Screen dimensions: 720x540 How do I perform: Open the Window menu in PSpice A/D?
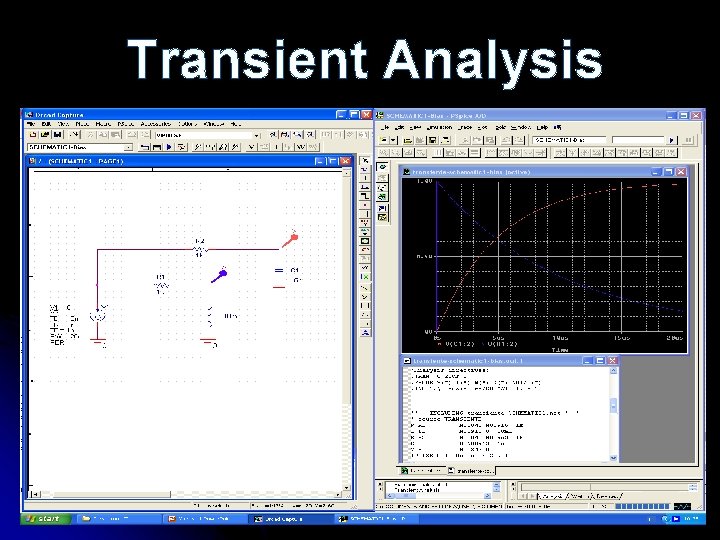coord(520,127)
